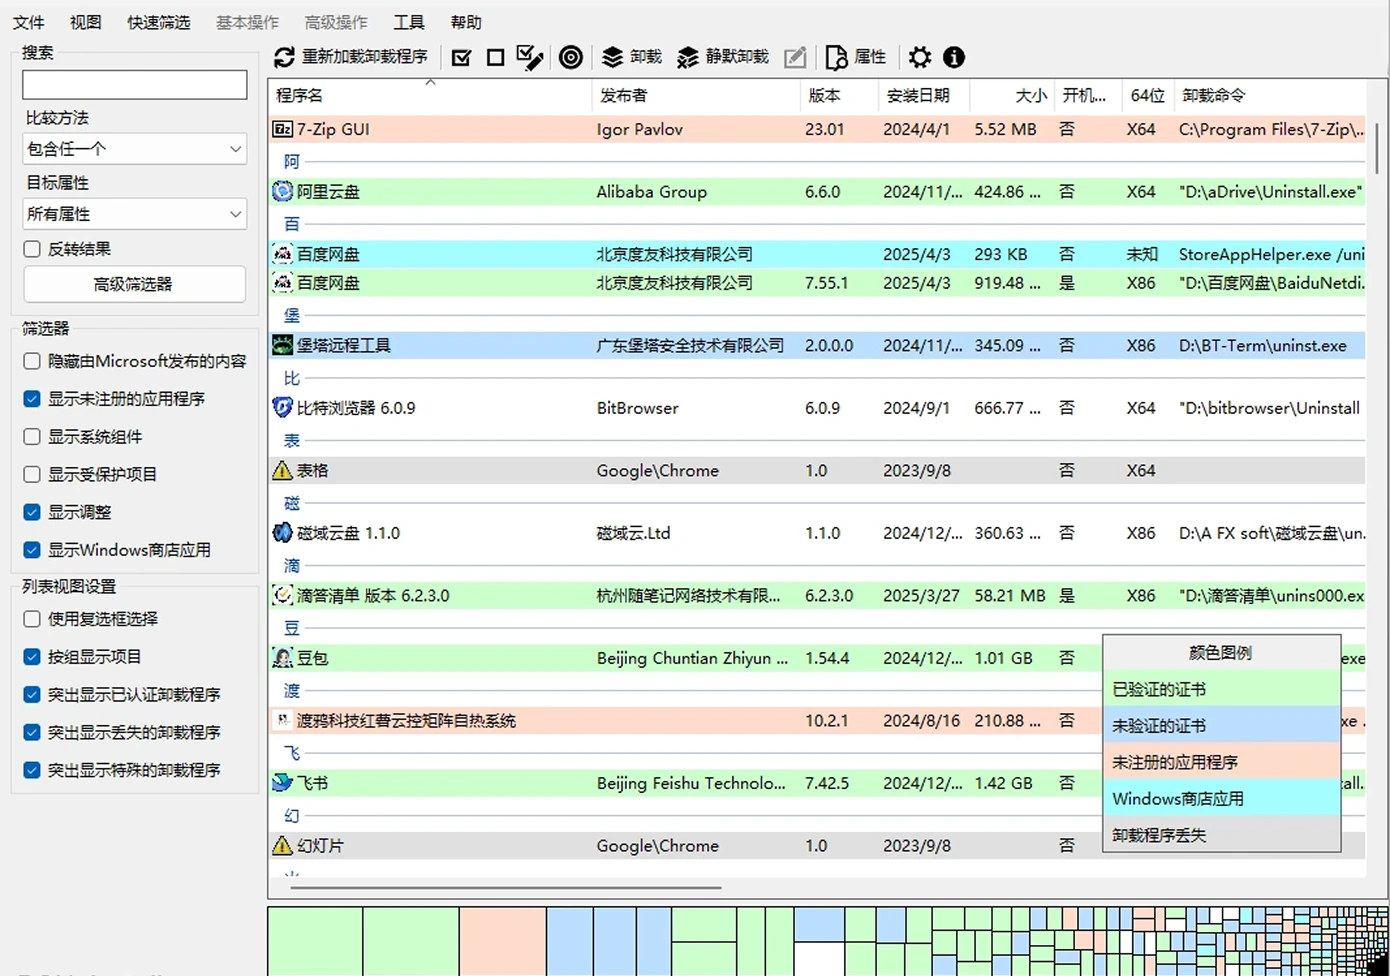Click the target bullseye toolbar icon
The image size is (1390, 976).
coord(571,58)
